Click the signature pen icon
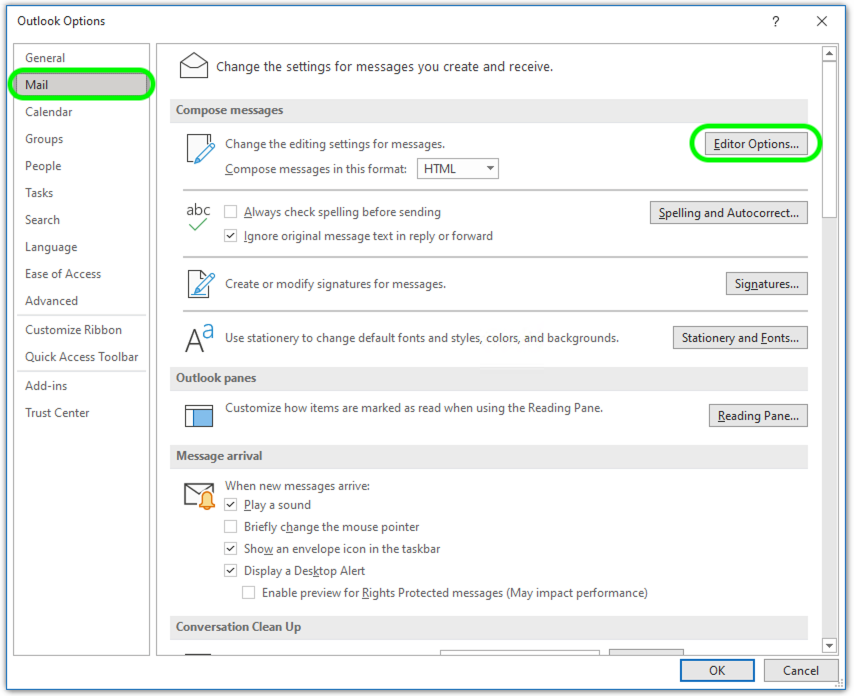Image resolution: width=858 pixels, height=696 pixels. pos(201,283)
